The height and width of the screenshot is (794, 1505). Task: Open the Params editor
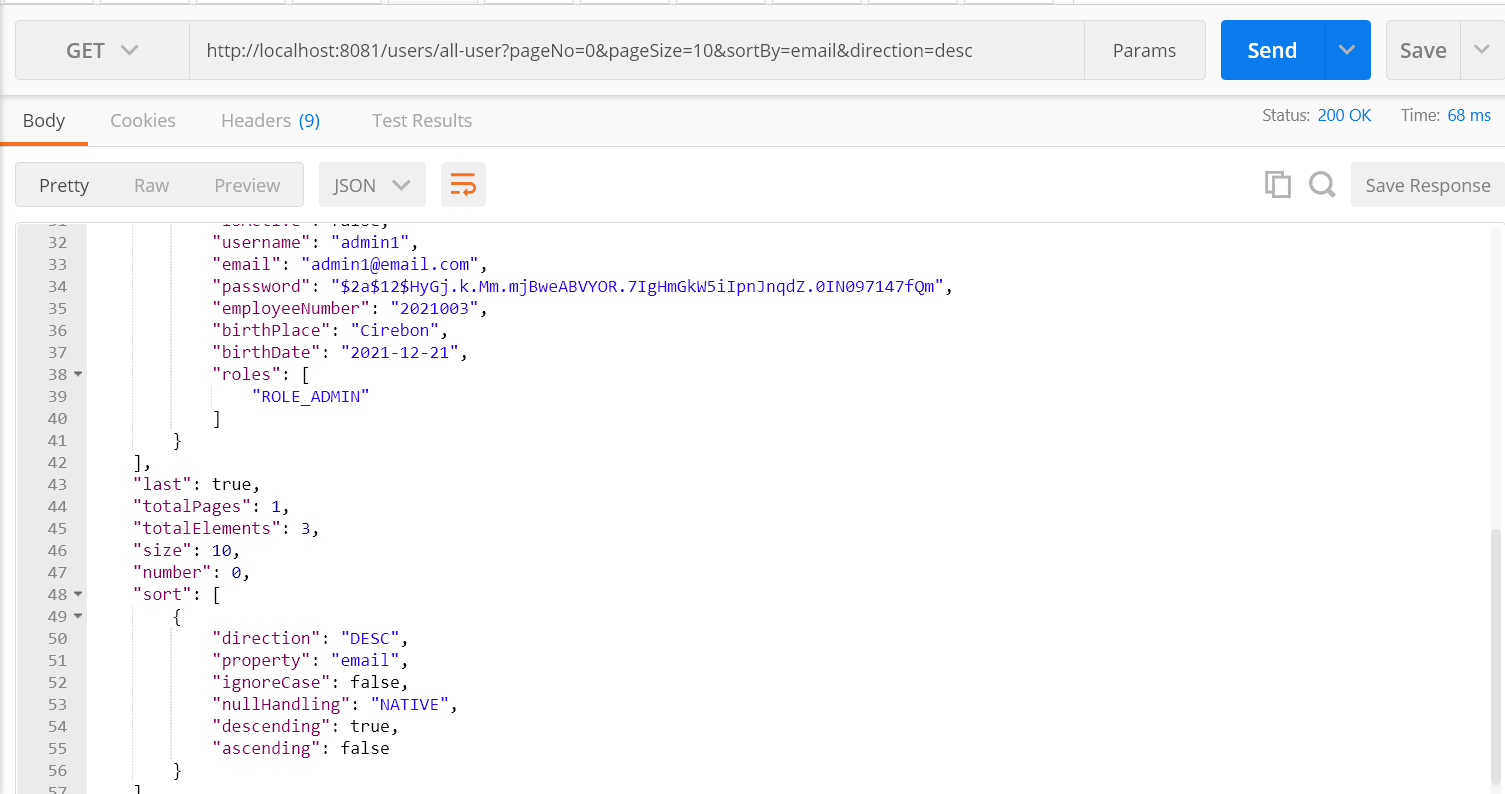pos(1144,49)
